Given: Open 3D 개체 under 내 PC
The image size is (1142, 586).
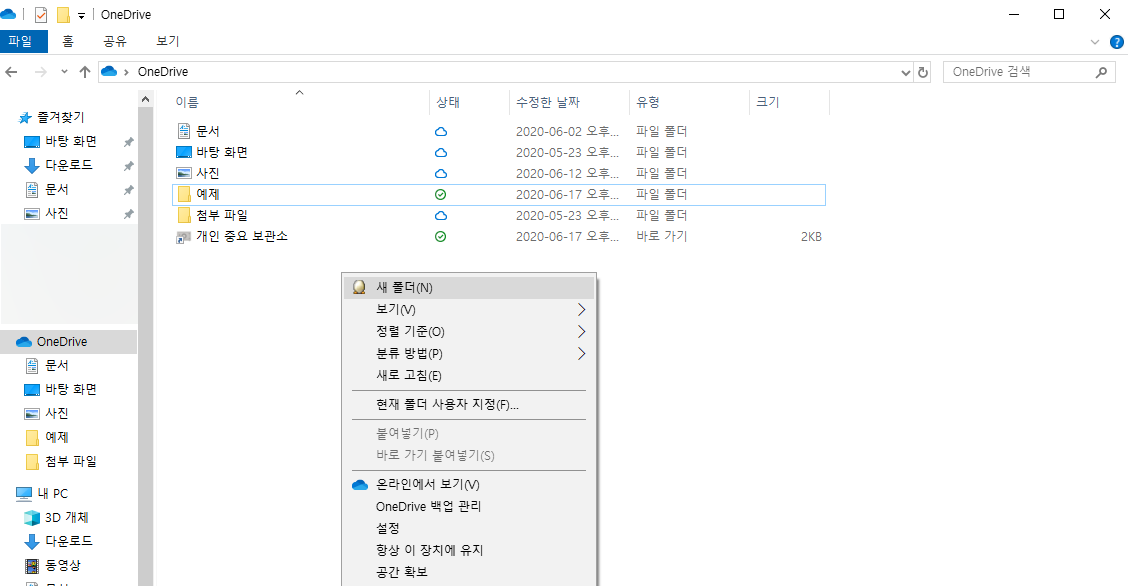Looking at the screenshot, I should point(66,518).
